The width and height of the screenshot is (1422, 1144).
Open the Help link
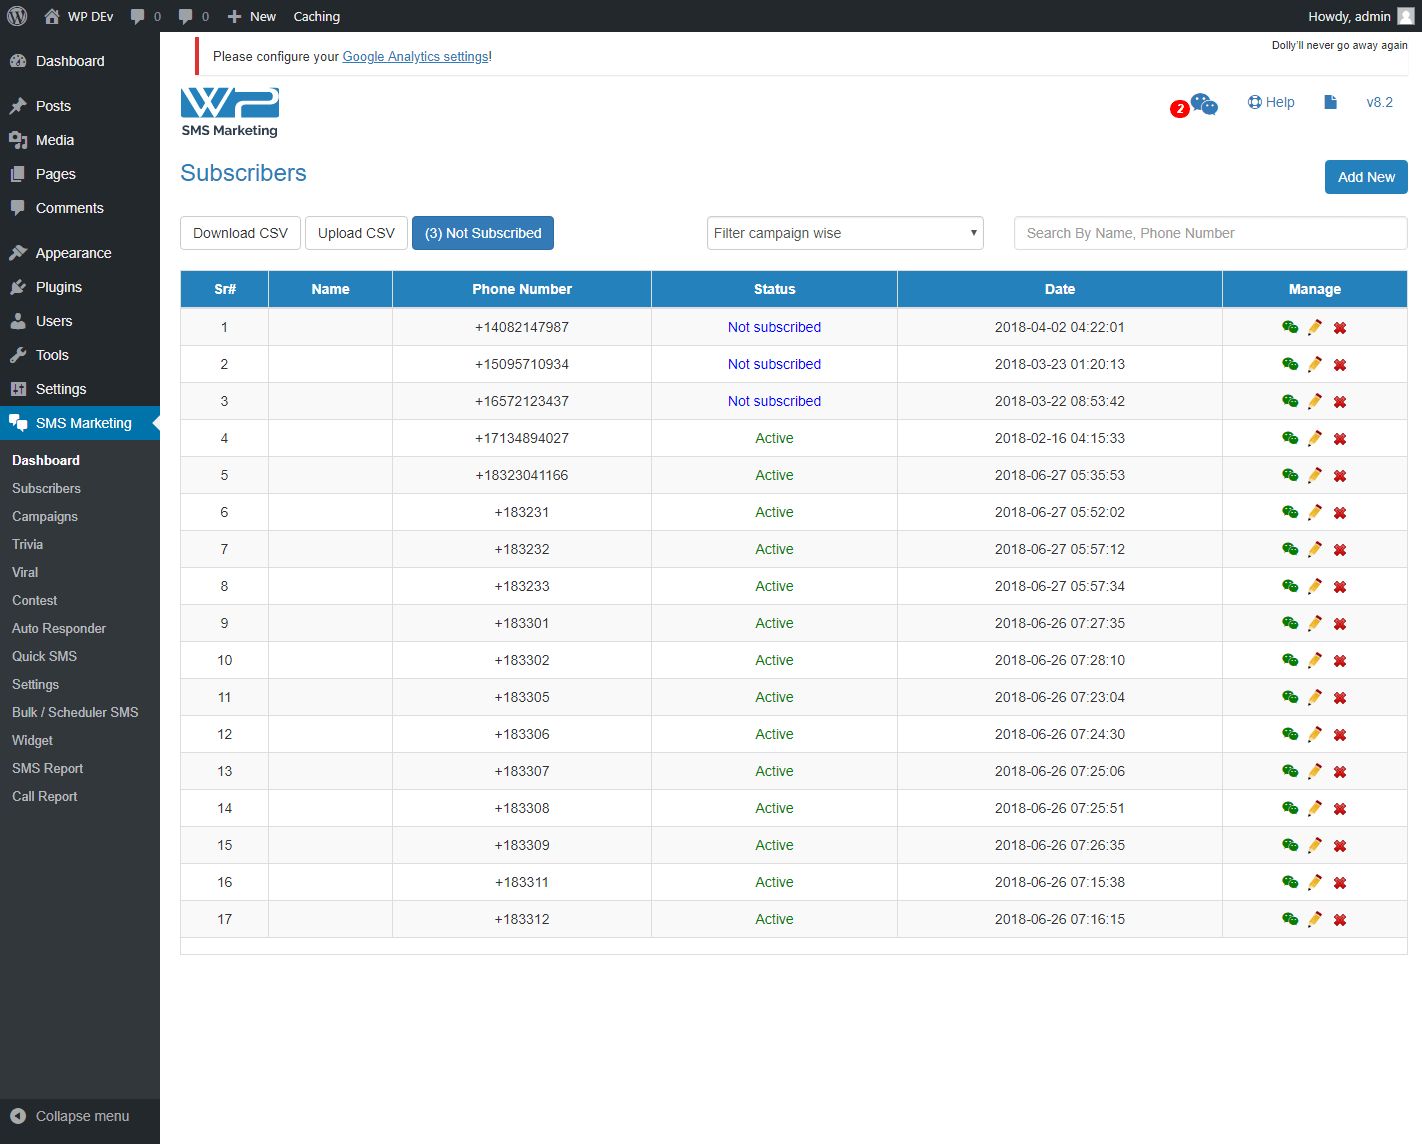click(x=1271, y=102)
